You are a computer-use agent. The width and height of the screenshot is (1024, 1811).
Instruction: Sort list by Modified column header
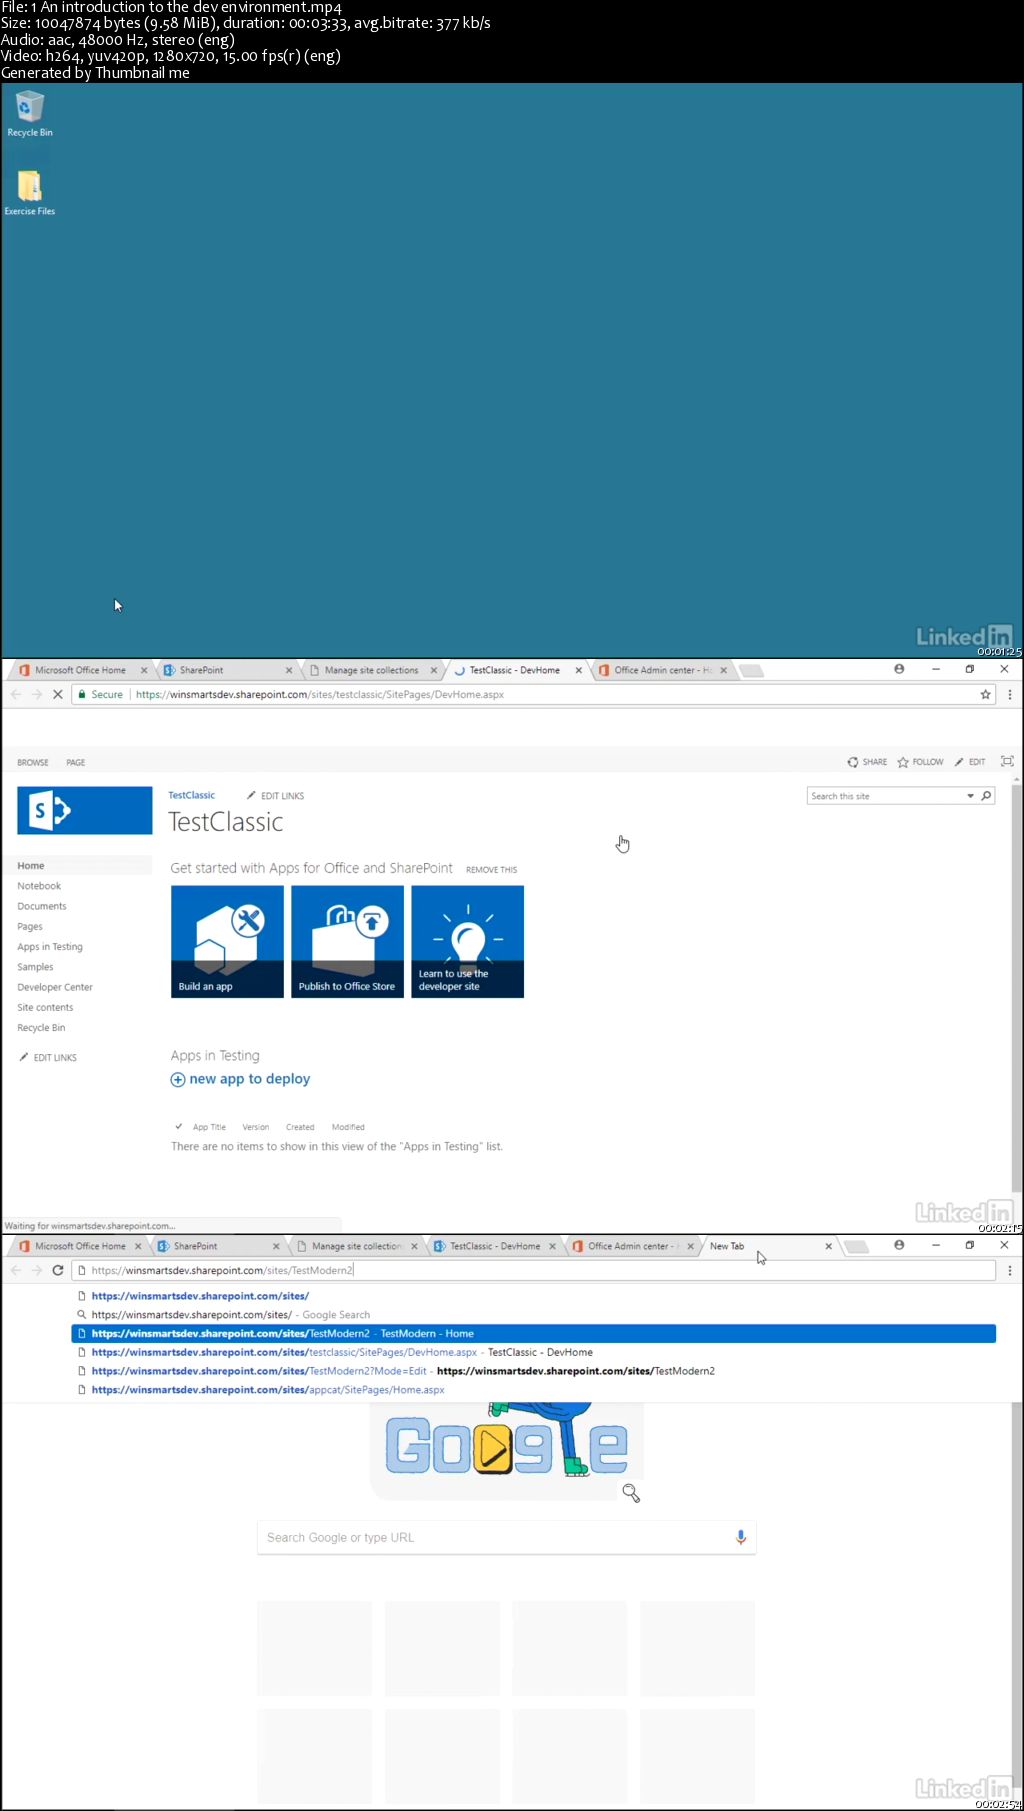pos(348,1127)
